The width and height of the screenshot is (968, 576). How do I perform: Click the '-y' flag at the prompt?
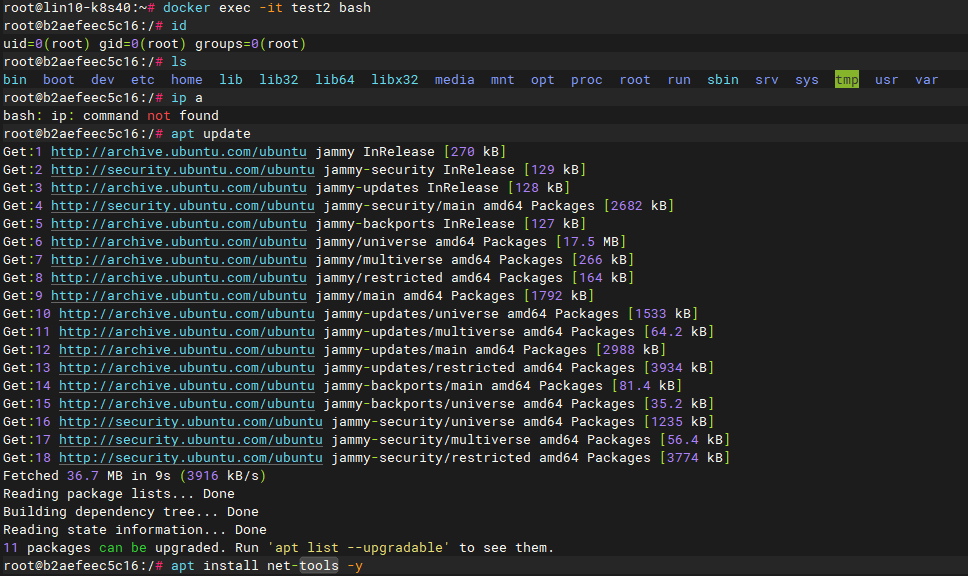354,566
